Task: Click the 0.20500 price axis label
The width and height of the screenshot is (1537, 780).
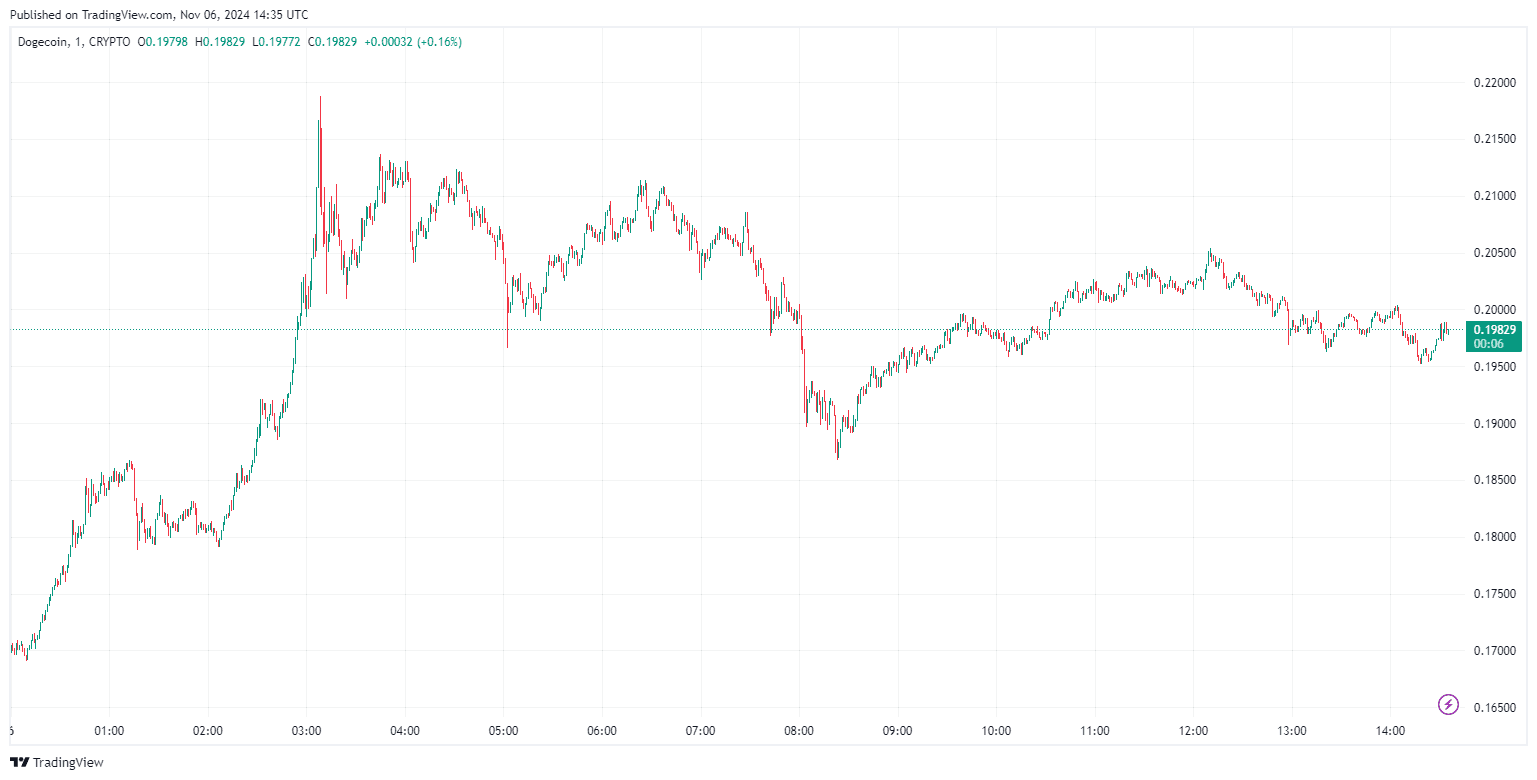Action: coord(1495,253)
